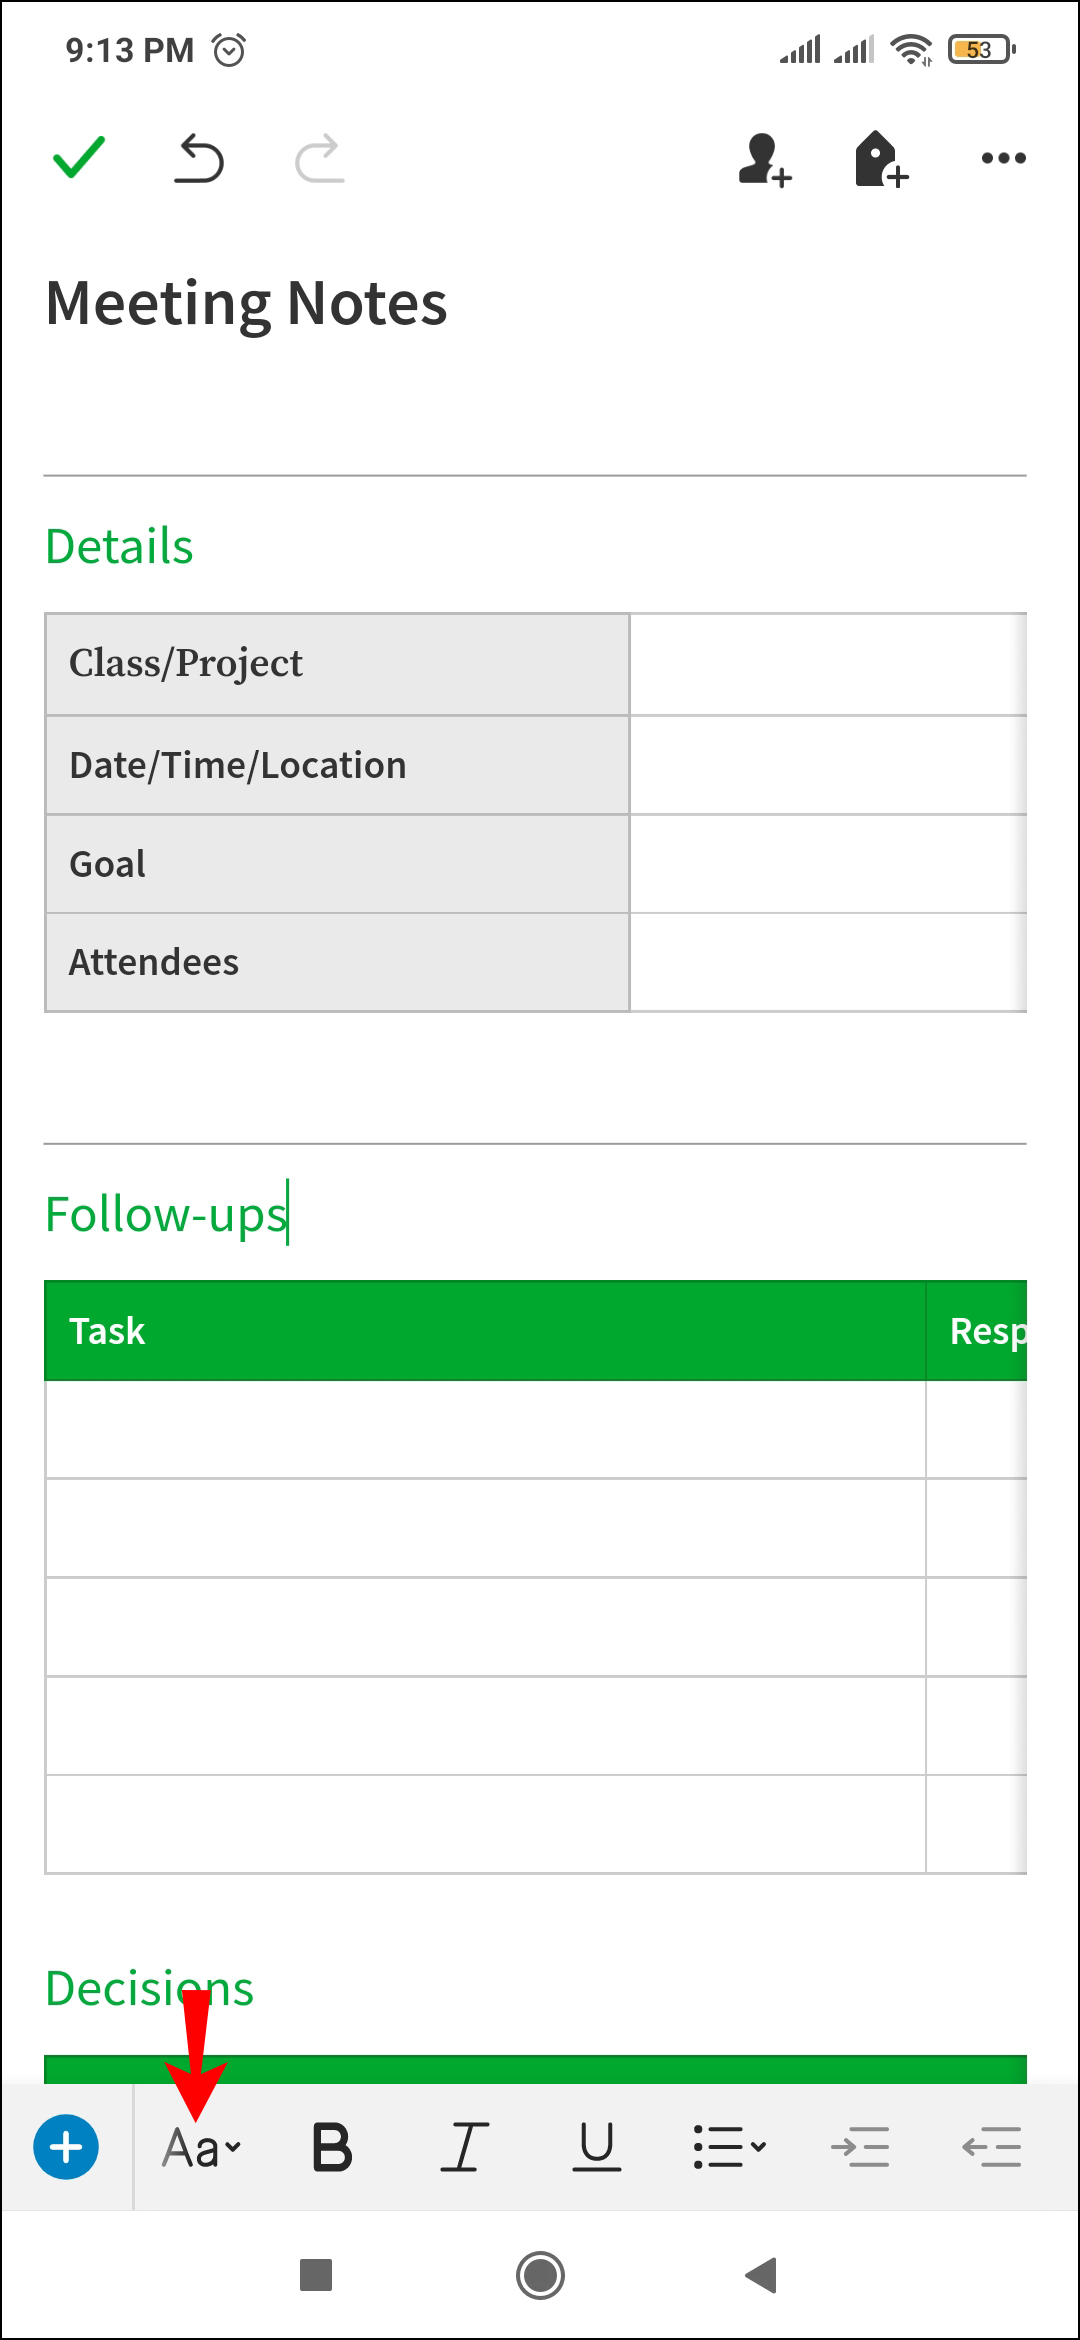Viewport: 1080px width, 2340px height.
Task: Toggle underline formatting
Action: 597,2147
